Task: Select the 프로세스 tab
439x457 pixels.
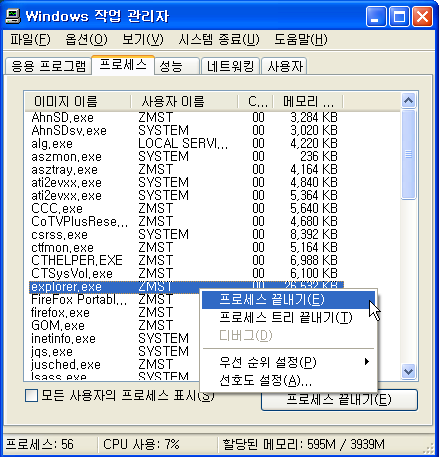Action: pos(123,65)
